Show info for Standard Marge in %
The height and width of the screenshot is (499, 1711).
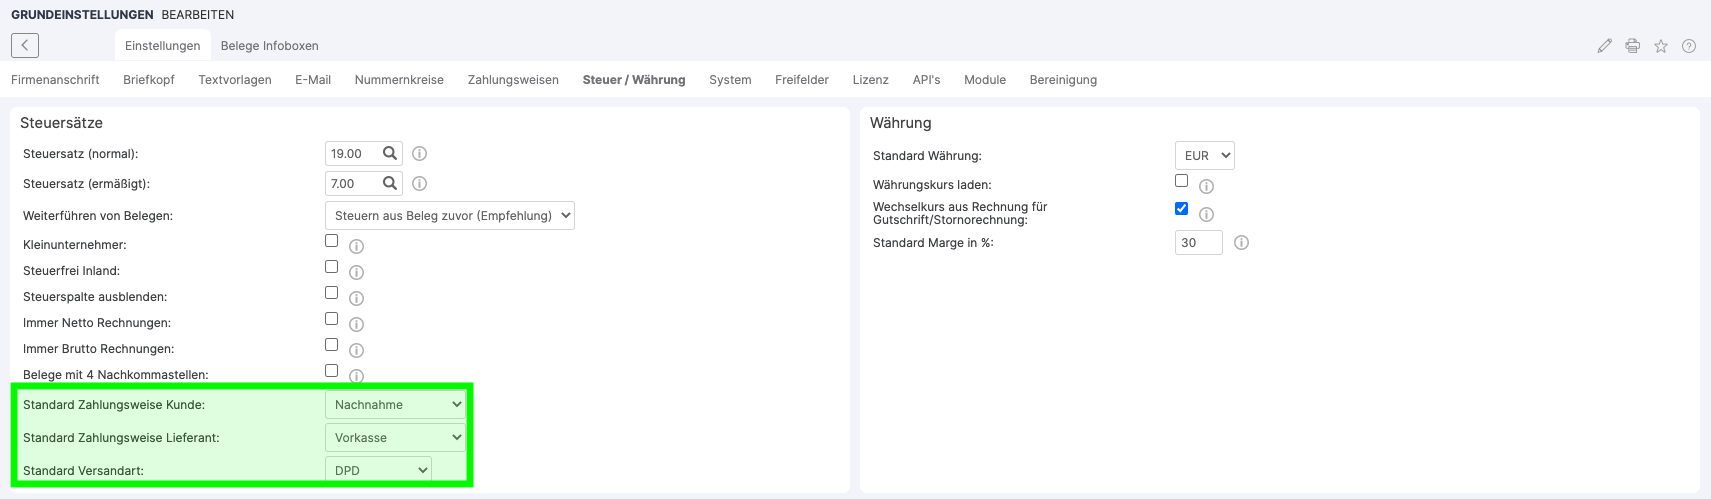click(1241, 243)
